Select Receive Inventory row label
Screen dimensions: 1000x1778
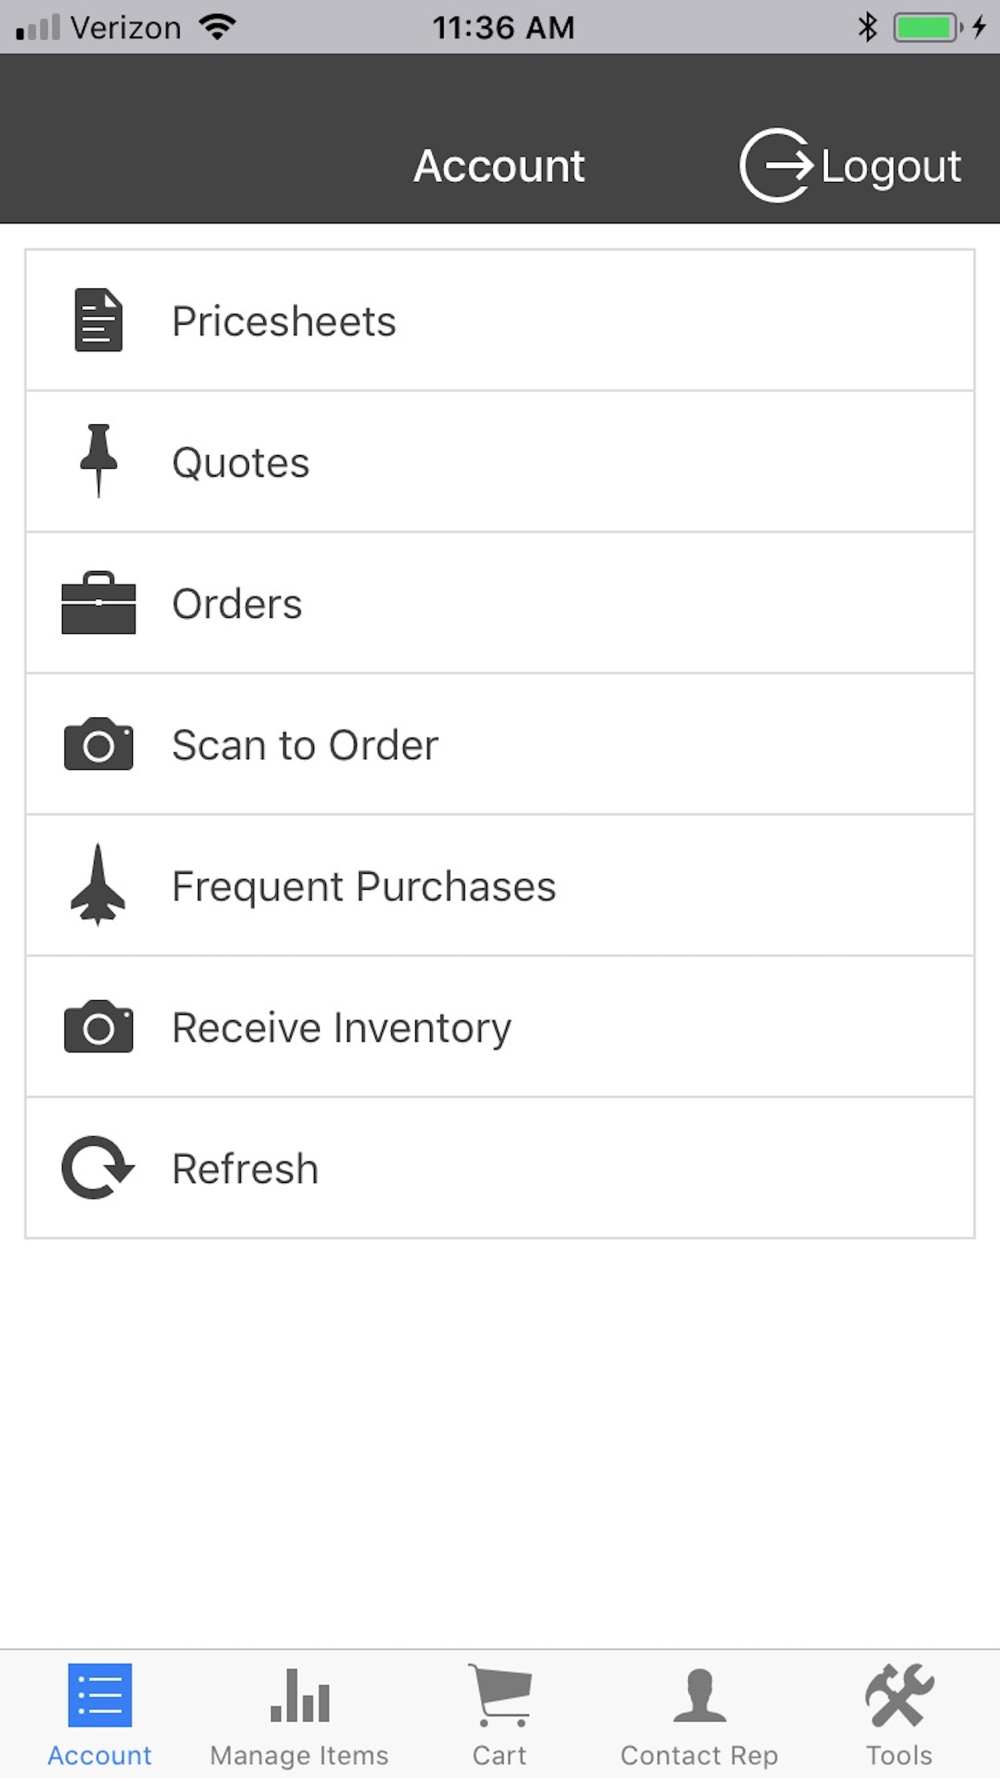(x=341, y=1028)
